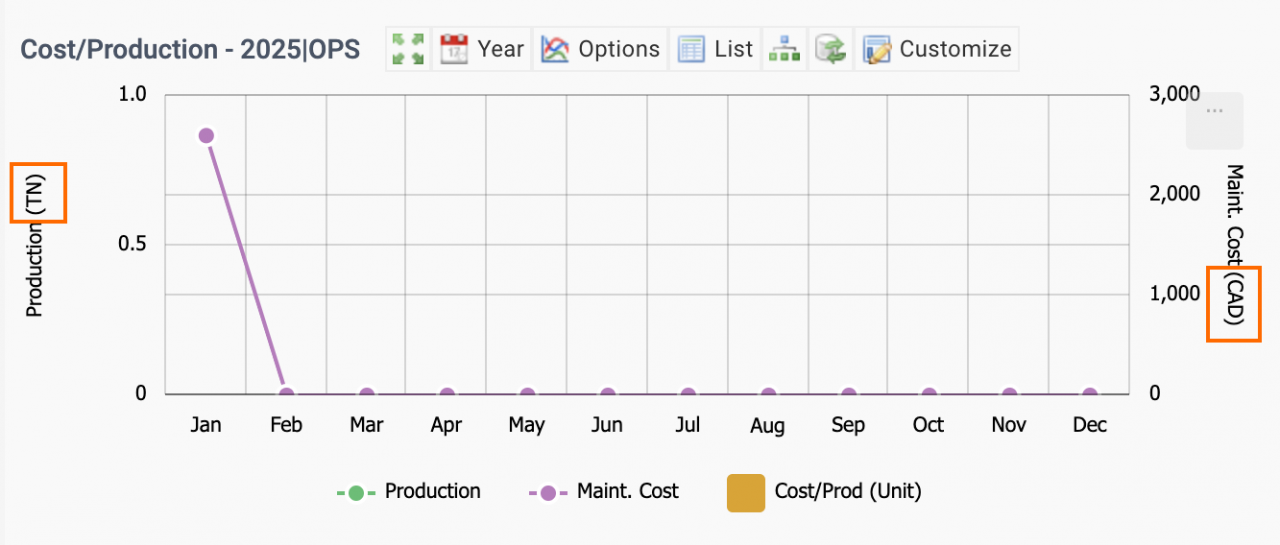Click the chart title Cost/Production - 2025|OPS
This screenshot has height=545, width=1280.
[x=190, y=49]
